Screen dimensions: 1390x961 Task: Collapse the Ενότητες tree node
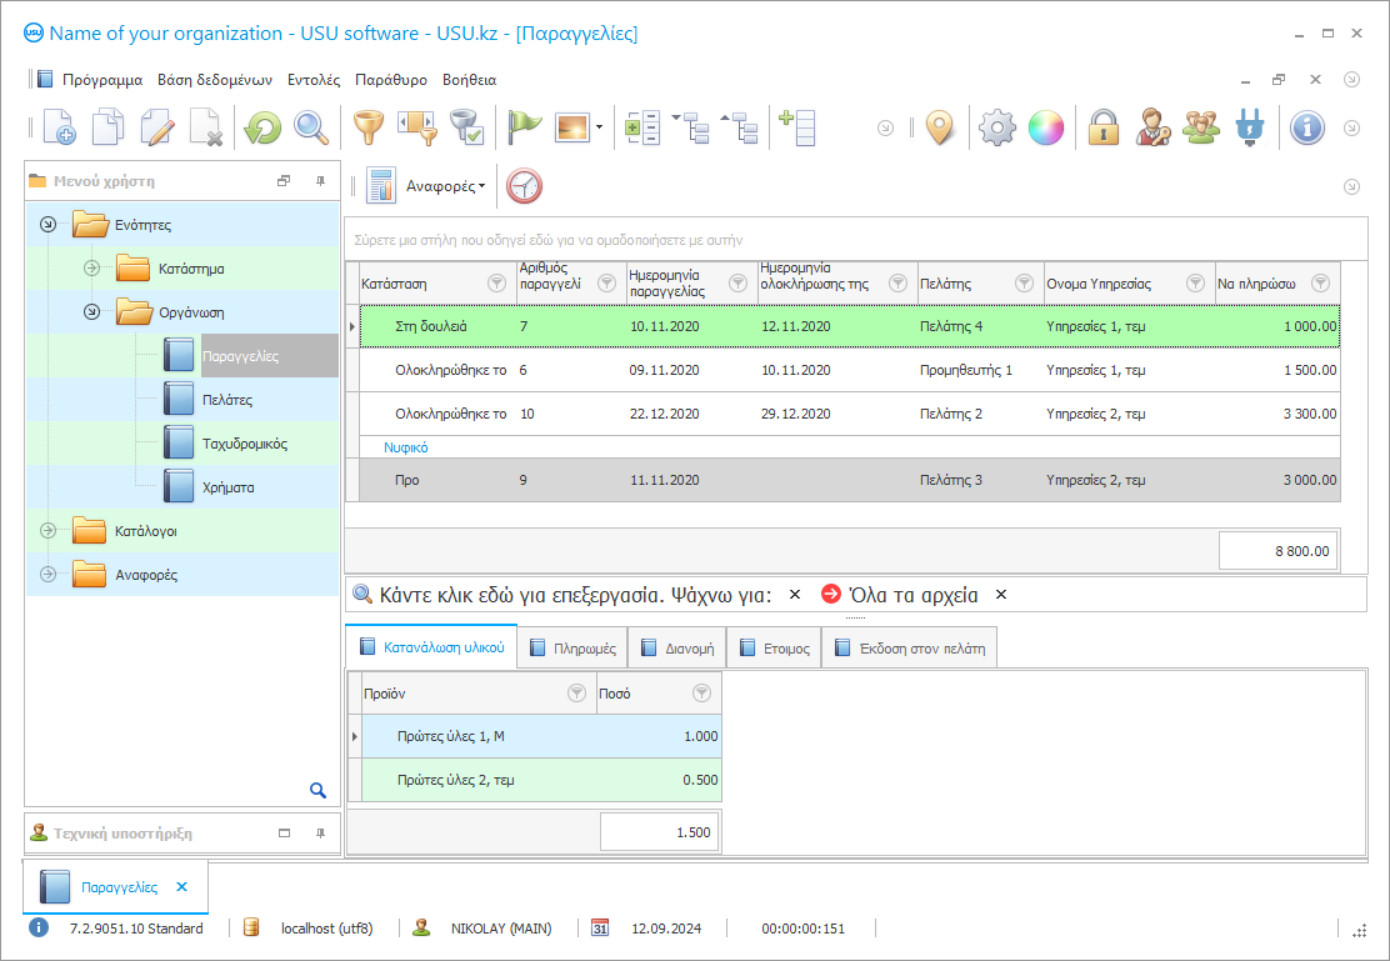coord(48,224)
